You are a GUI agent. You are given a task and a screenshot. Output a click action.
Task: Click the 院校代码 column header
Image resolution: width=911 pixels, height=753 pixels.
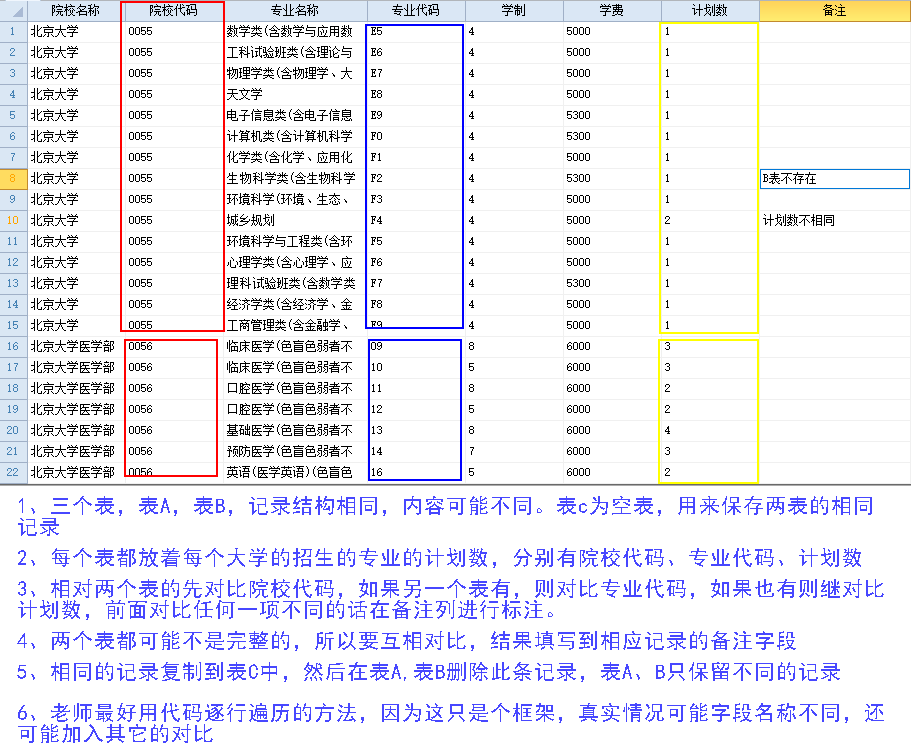pyautogui.click(x=174, y=10)
